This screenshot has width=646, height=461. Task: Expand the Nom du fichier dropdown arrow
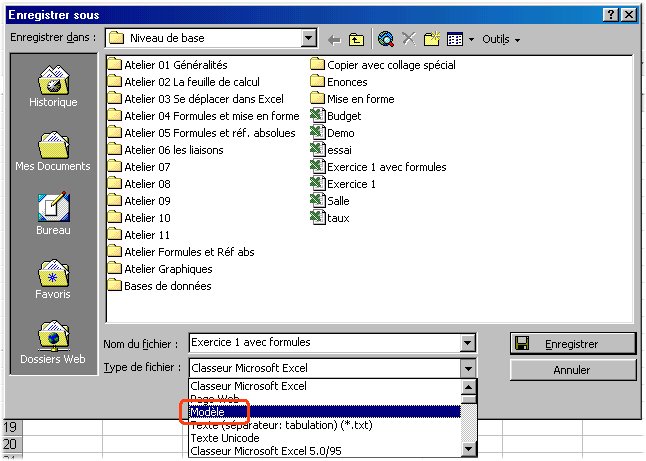tap(467, 343)
